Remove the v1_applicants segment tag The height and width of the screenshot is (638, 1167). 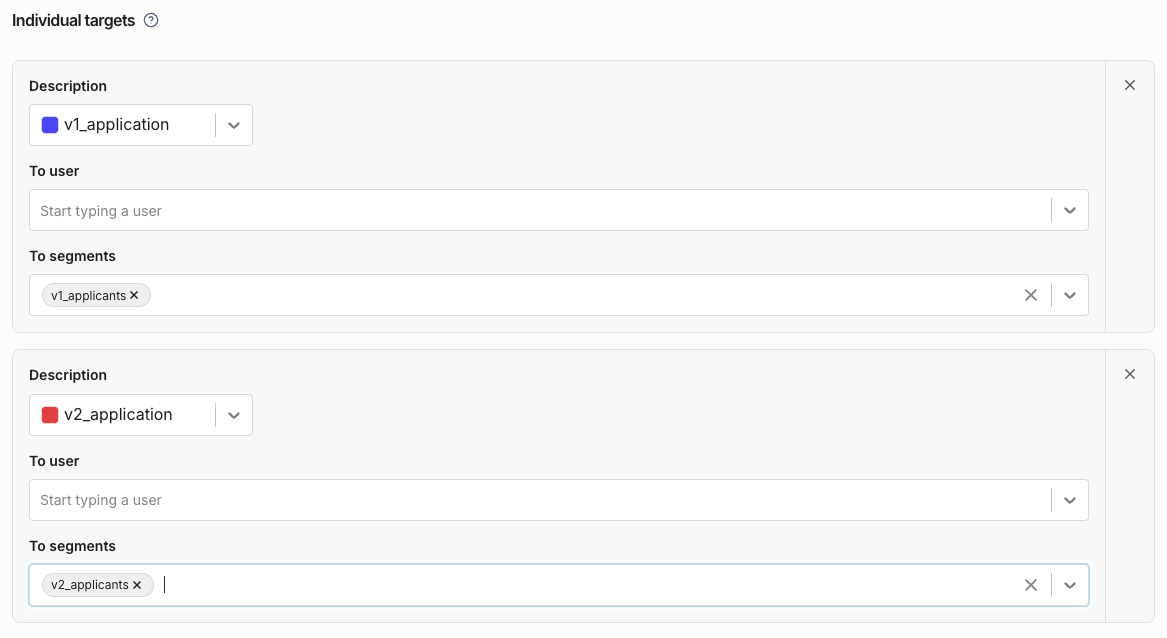click(x=134, y=295)
